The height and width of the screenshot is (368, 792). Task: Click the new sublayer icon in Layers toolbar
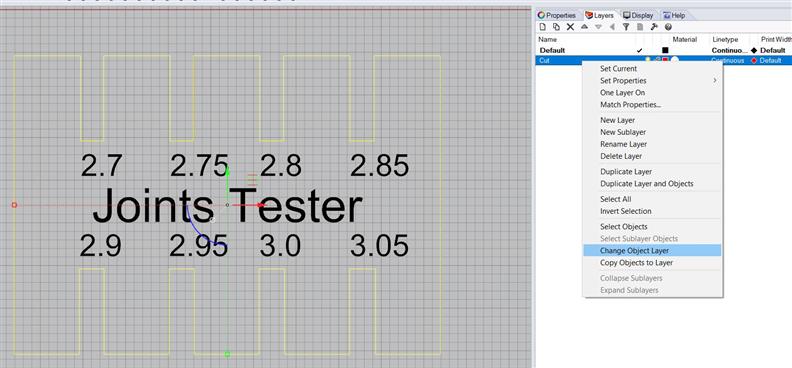coord(556,27)
